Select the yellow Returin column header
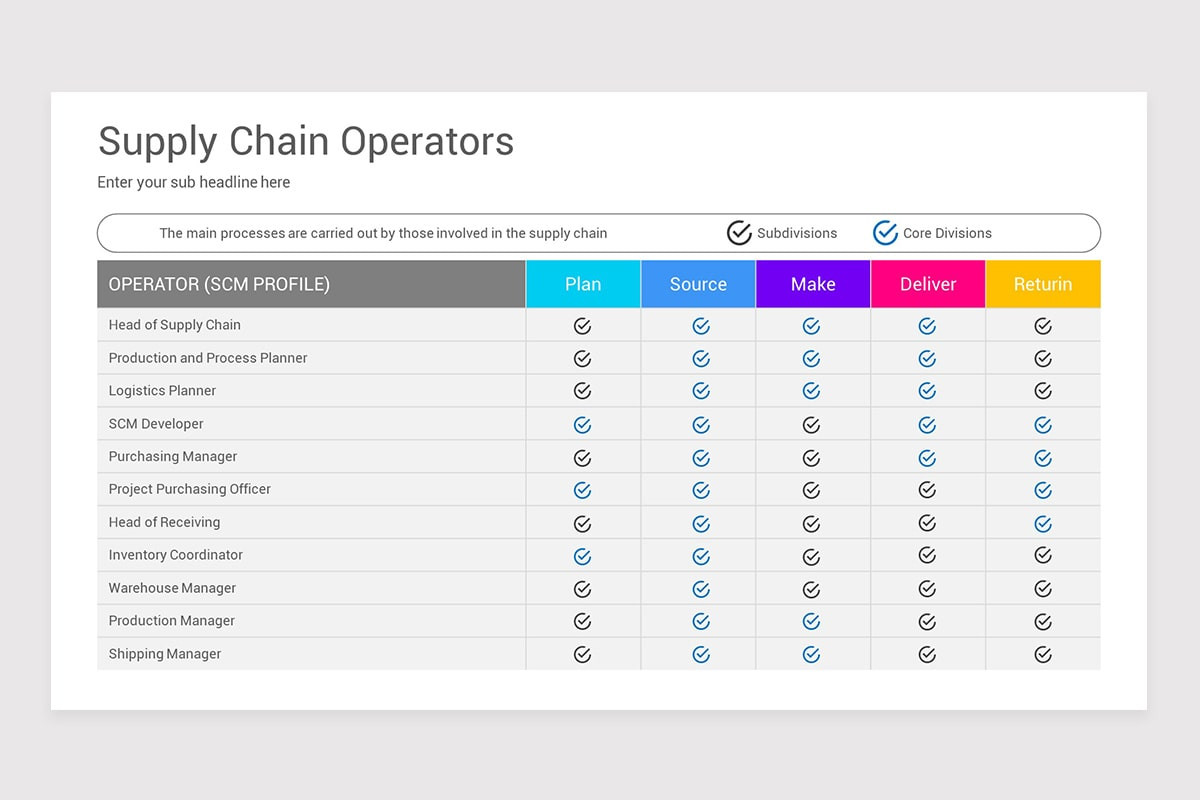This screenshot has height=800, width=1200. [1043, 284]
